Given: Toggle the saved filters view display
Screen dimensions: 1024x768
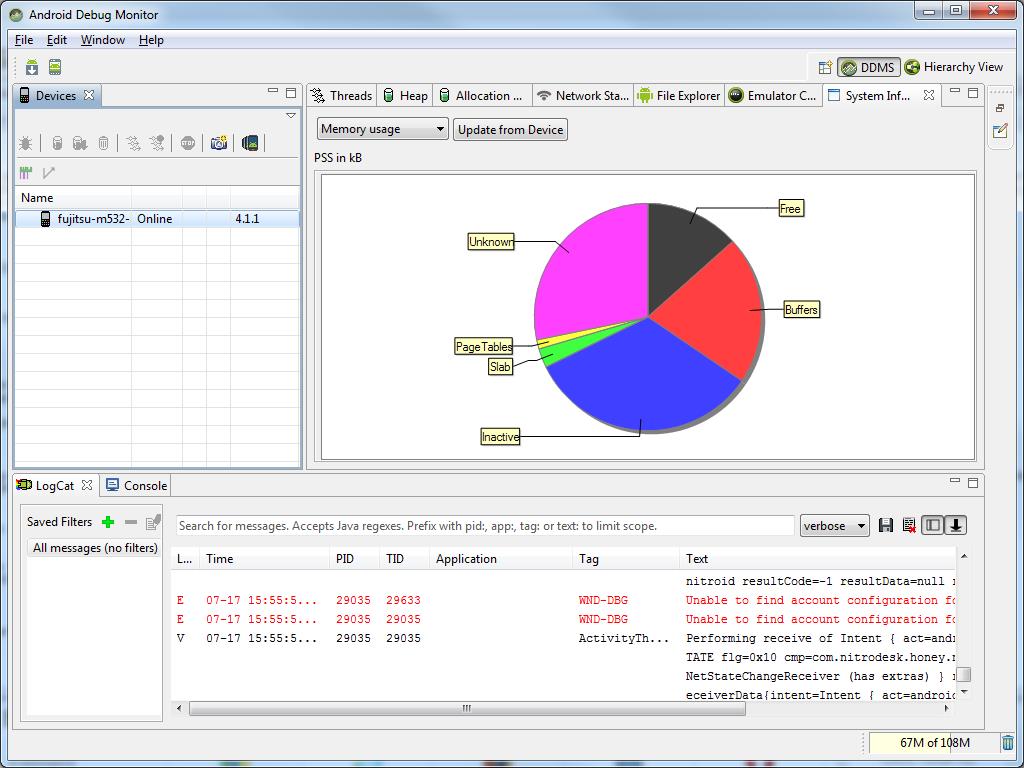Looking at the screenshot, I should coord(932,525).
